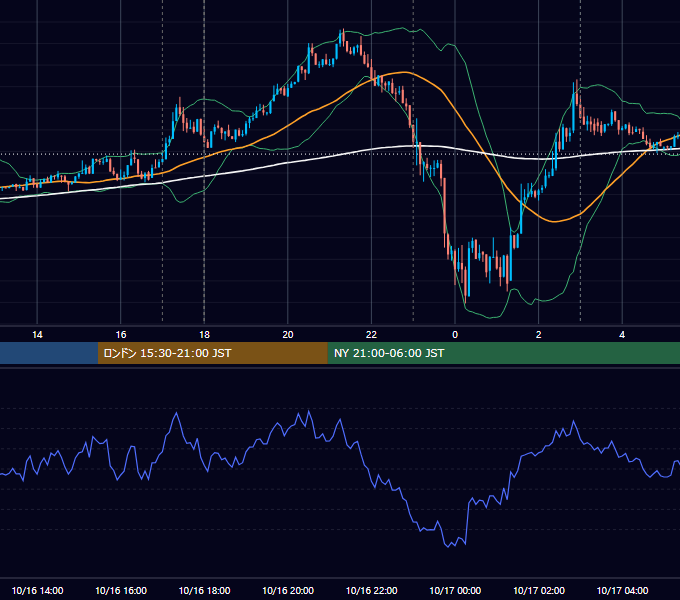Click hour label 22 on the chart axis
This screenshot has width=680, height=600.
click(x=371, y=335)
